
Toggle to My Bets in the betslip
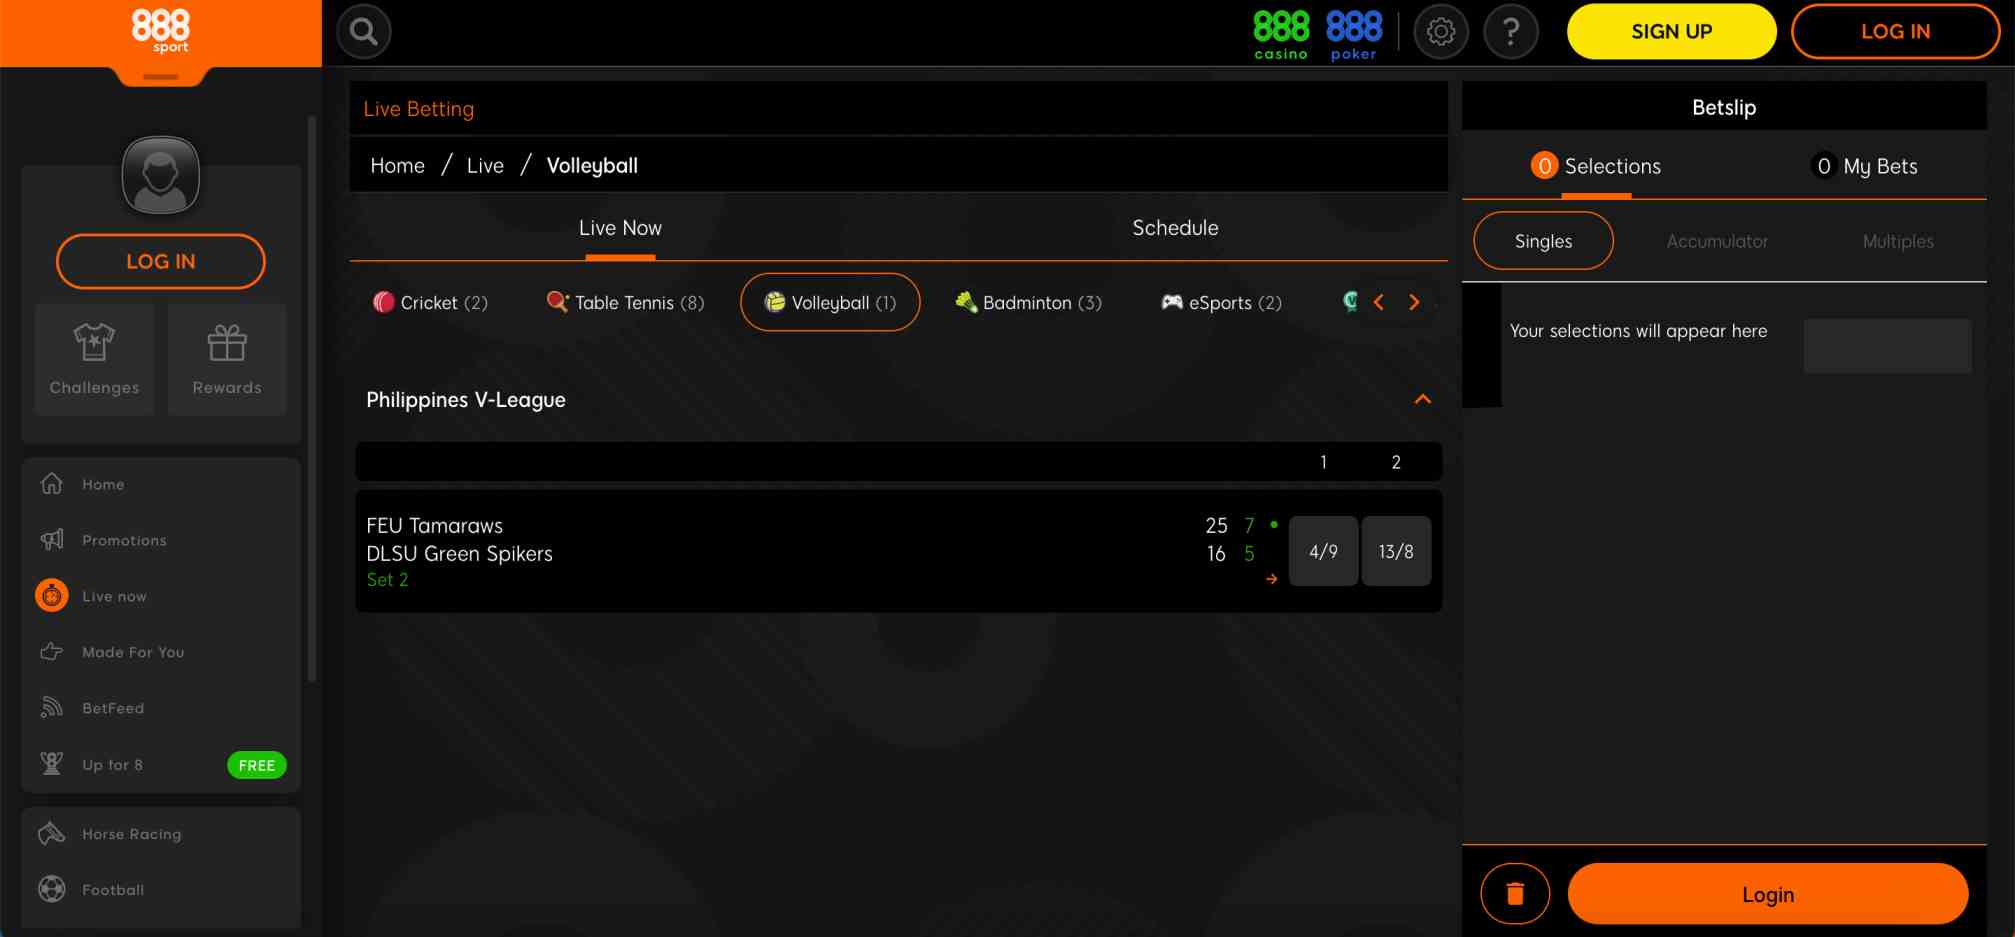point(1864,166)
